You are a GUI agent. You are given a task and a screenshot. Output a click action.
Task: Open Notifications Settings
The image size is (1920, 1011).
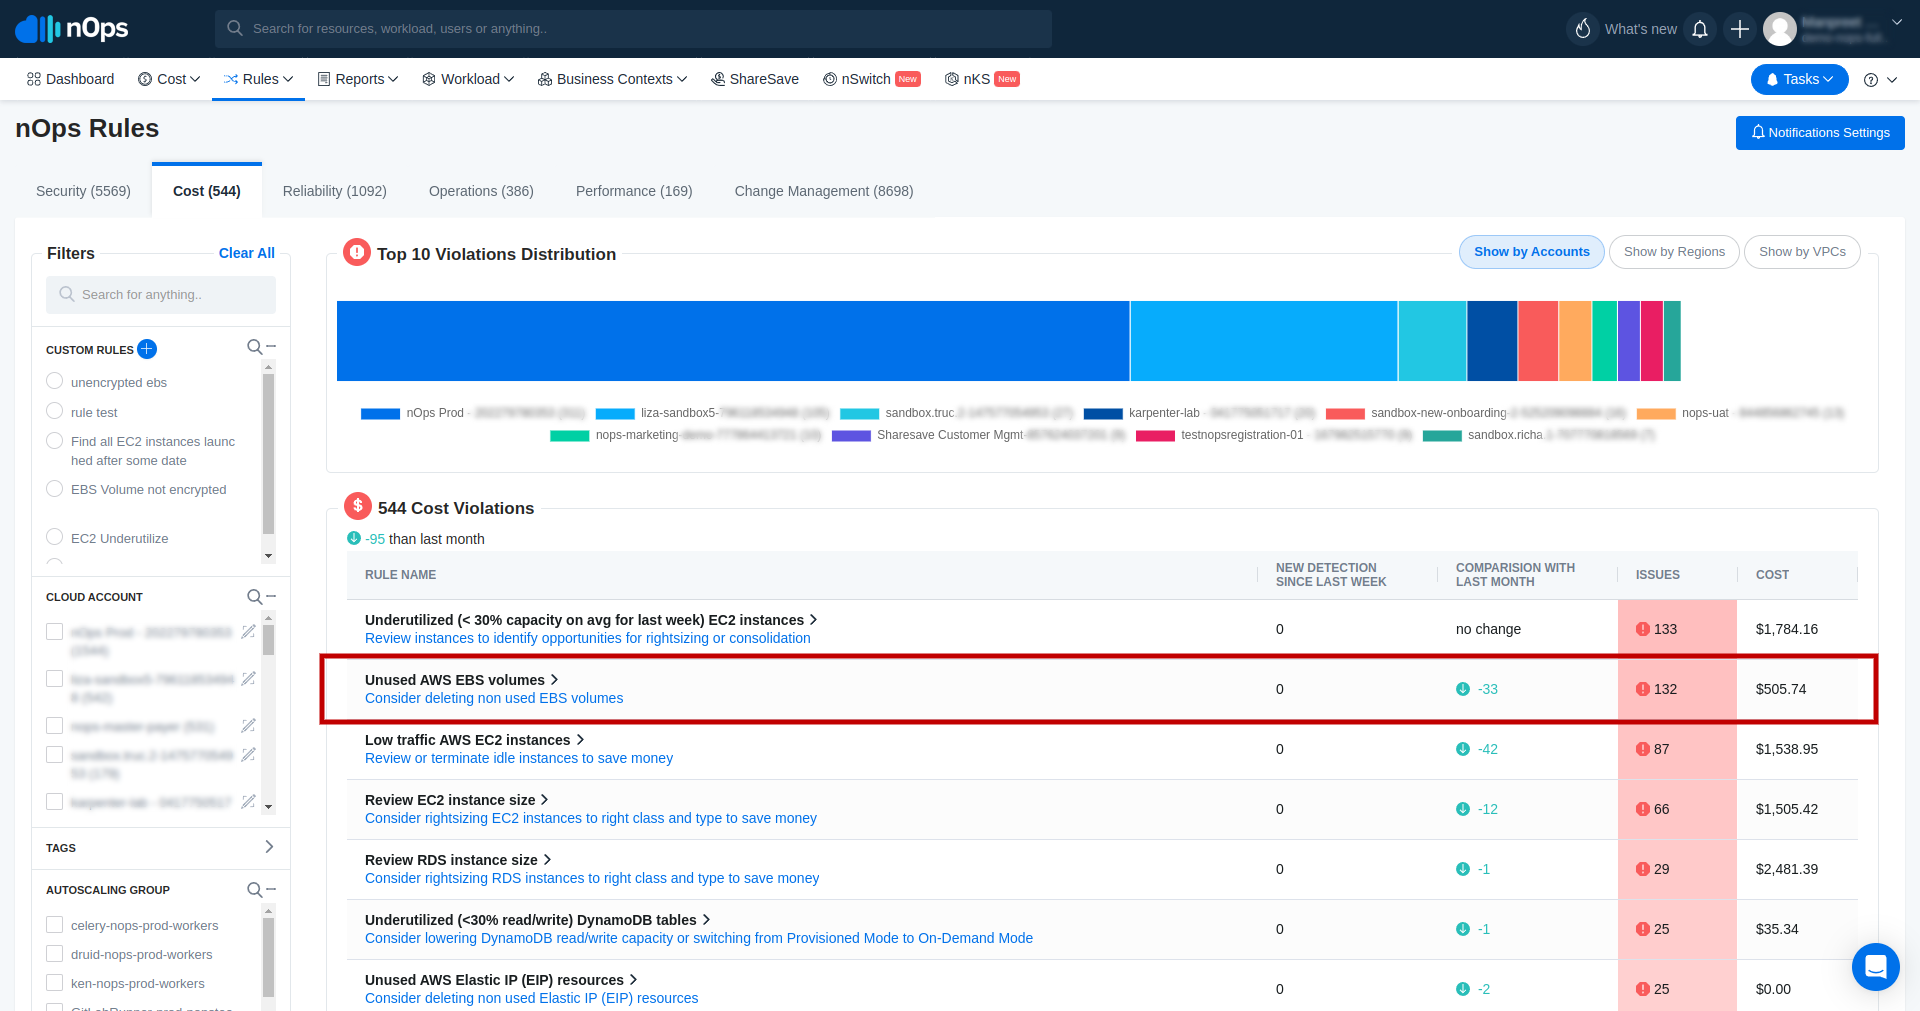click(x=1820, y=132)
